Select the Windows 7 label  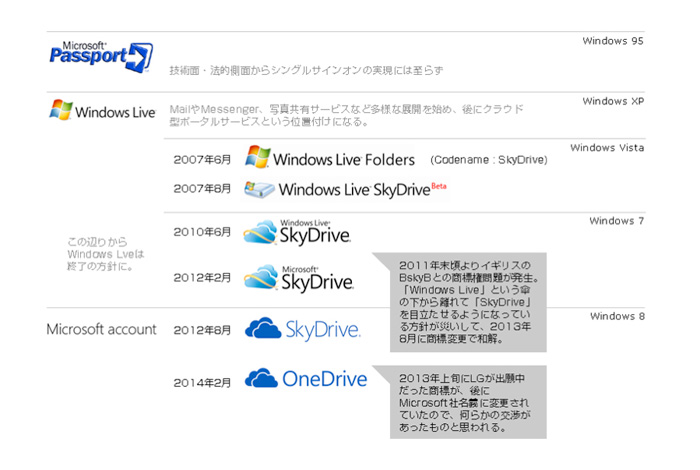[x=617, y=221]
